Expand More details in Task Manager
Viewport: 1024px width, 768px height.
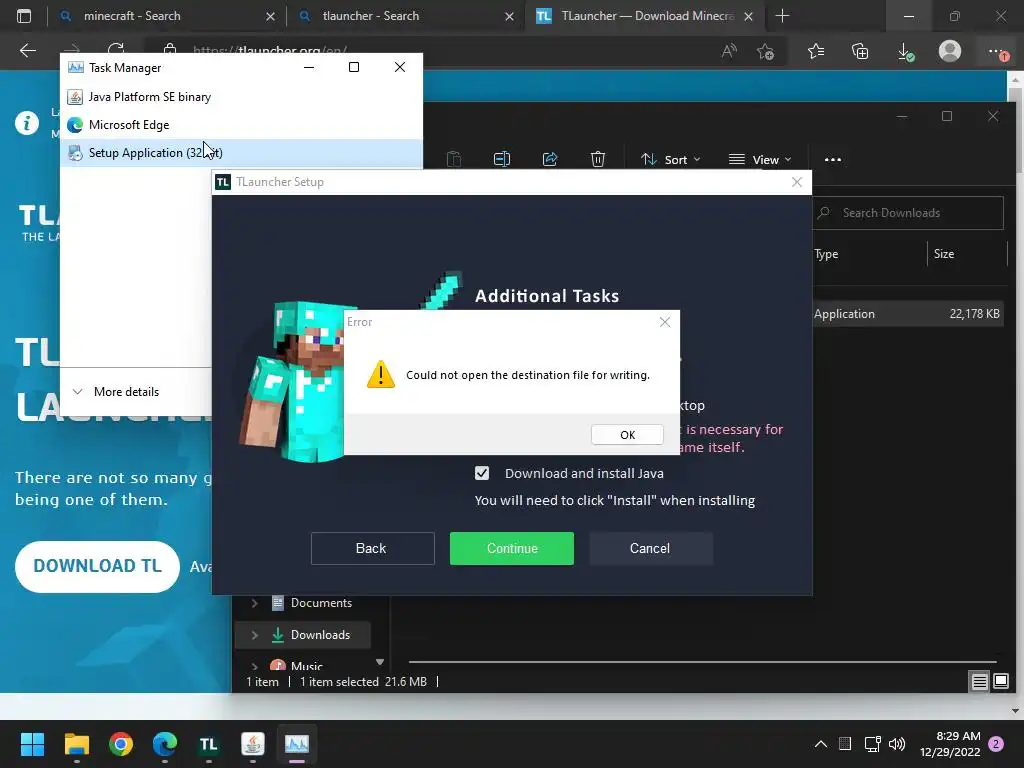tap(116, 392)
